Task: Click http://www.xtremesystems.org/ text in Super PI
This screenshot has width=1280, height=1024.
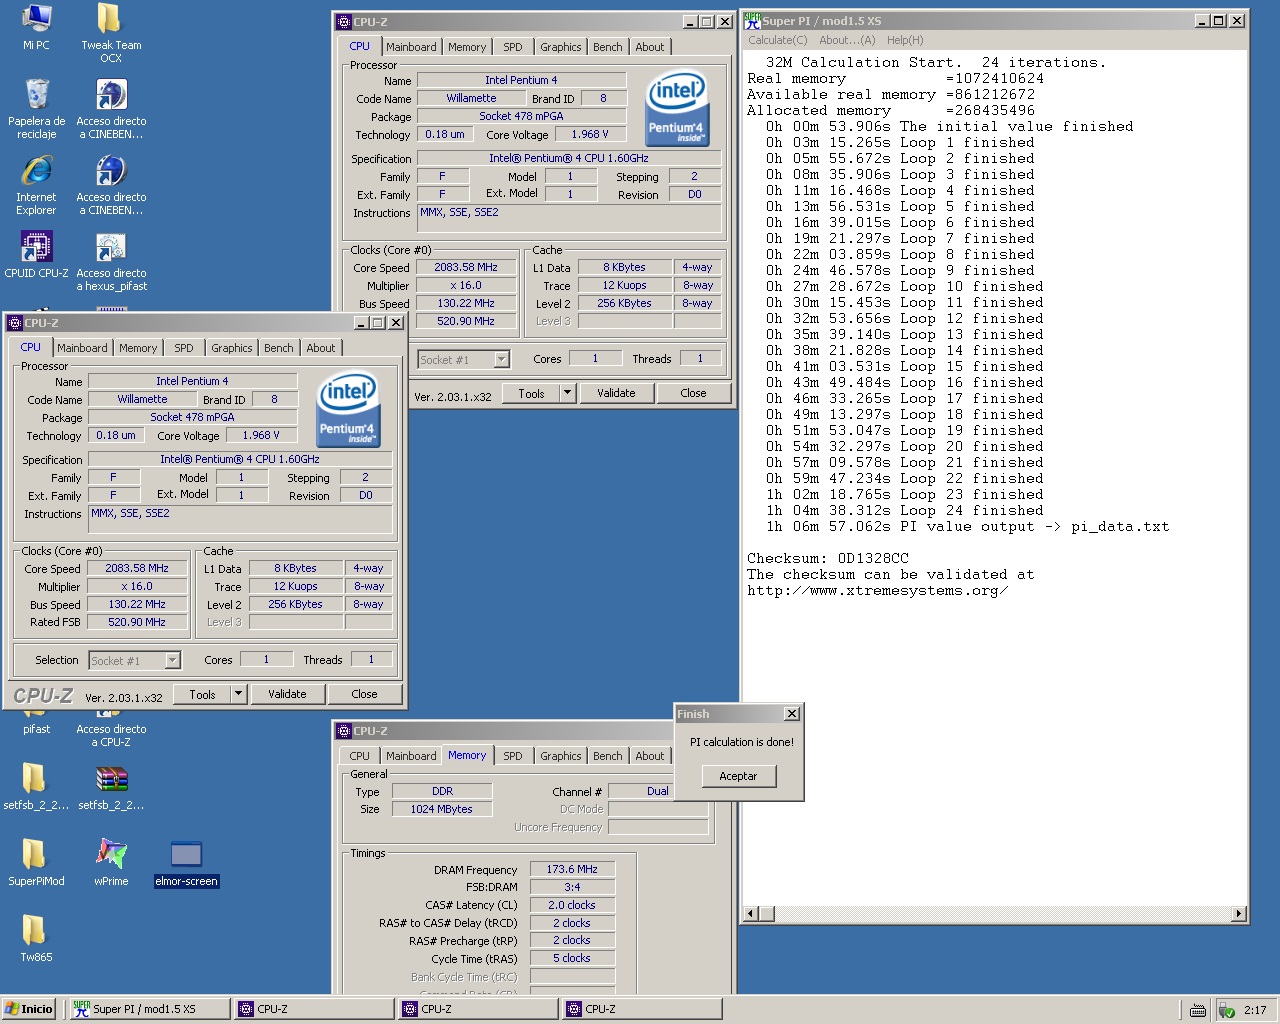Action: click(877, 590)
